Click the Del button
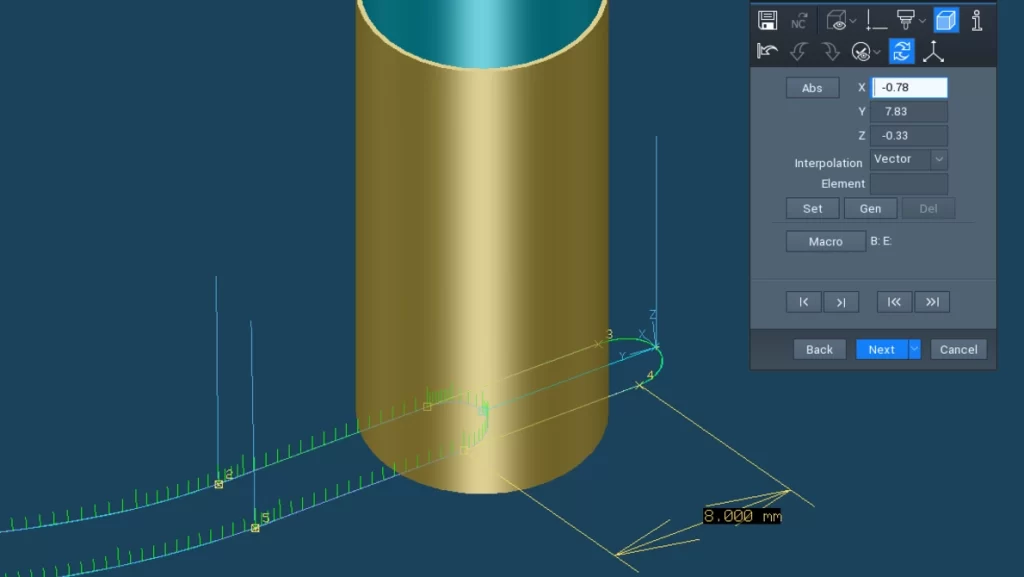 tap(928, 209)
